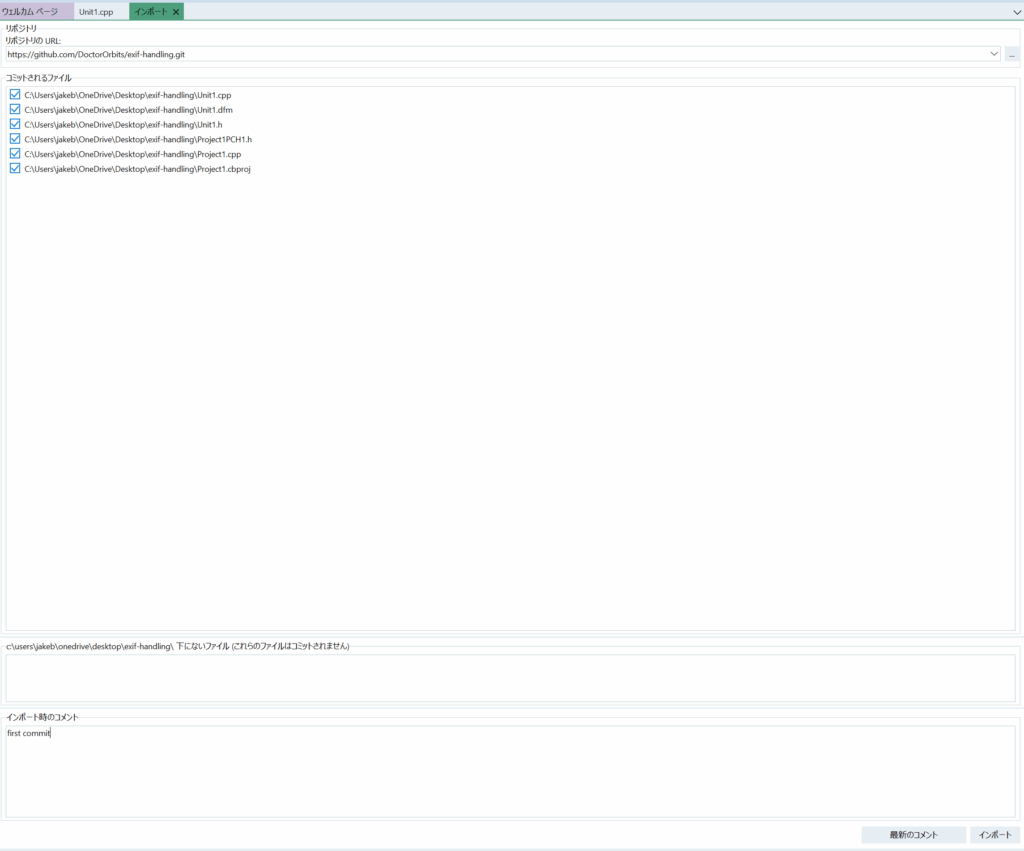Click the ... browse button beside URL
The height and width of the screenshot is (851, 1024).
pos(1012,54)
